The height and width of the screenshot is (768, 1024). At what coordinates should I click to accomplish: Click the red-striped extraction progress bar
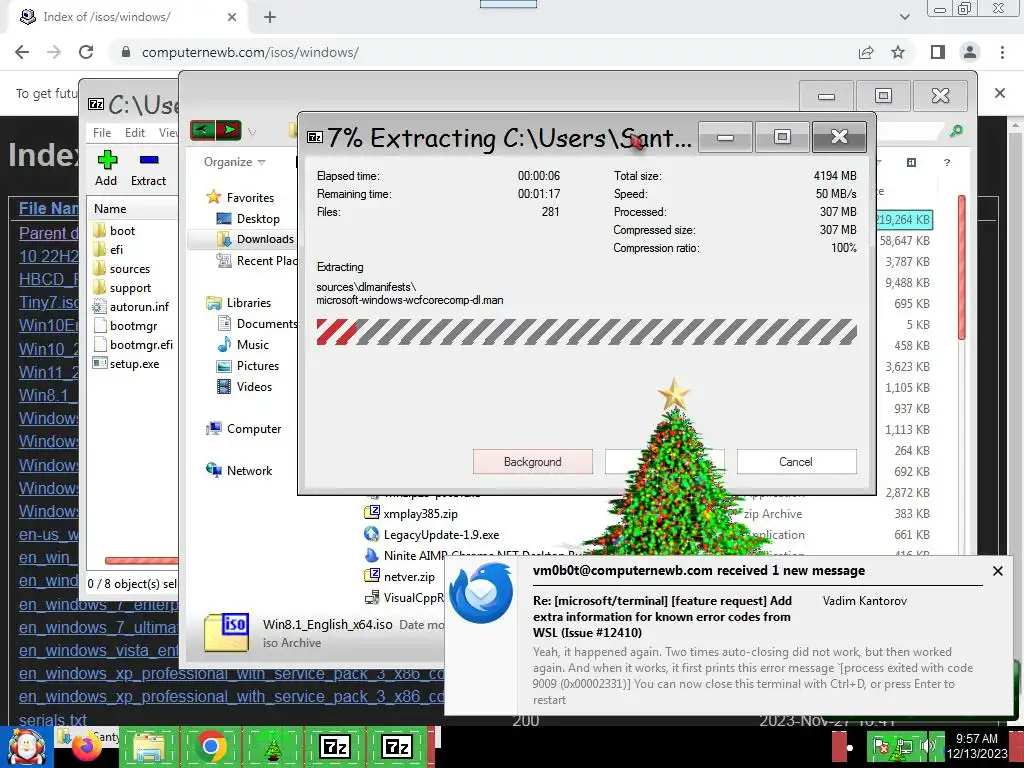coord(586,332)
